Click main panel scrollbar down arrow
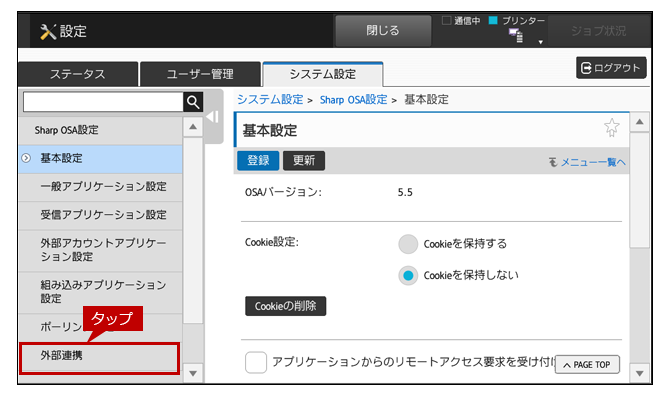This screenshot has width=670, height=396. (640, 373)
